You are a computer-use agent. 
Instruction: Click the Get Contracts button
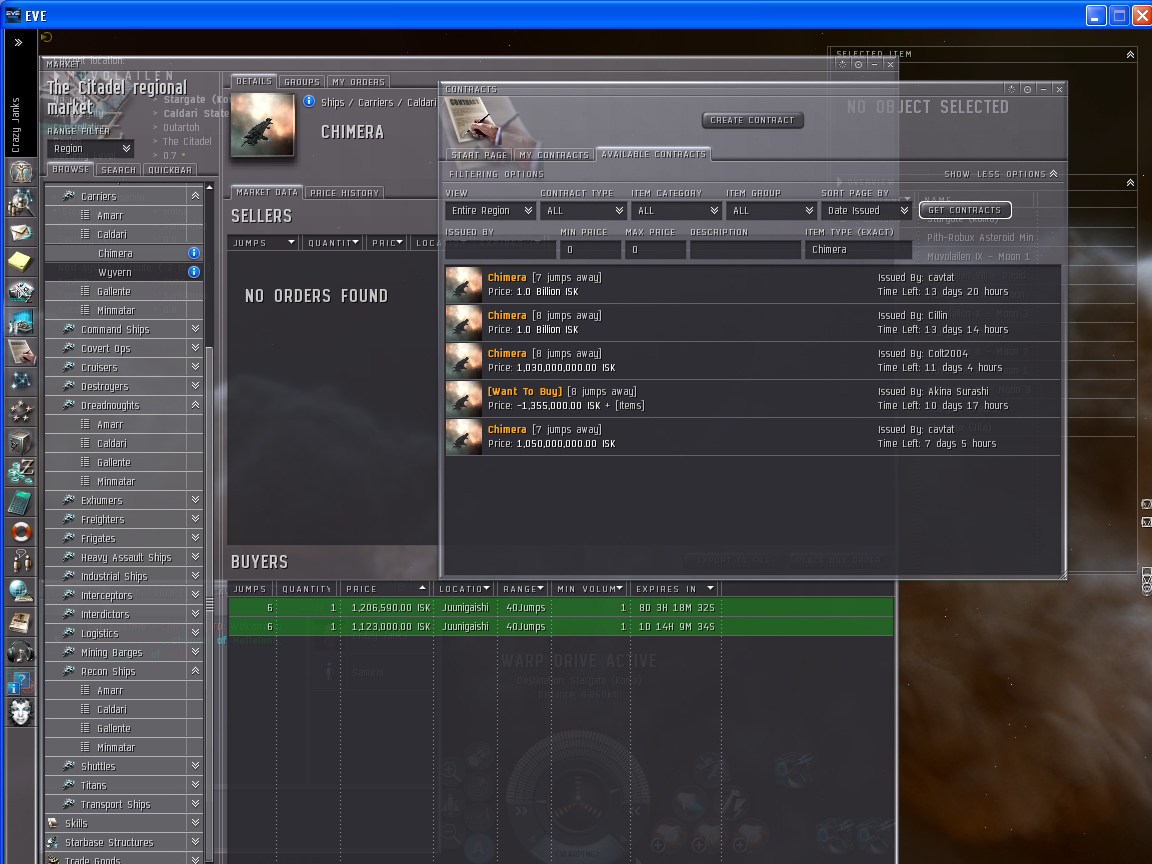pyautogui.click(x=964, y=211)
